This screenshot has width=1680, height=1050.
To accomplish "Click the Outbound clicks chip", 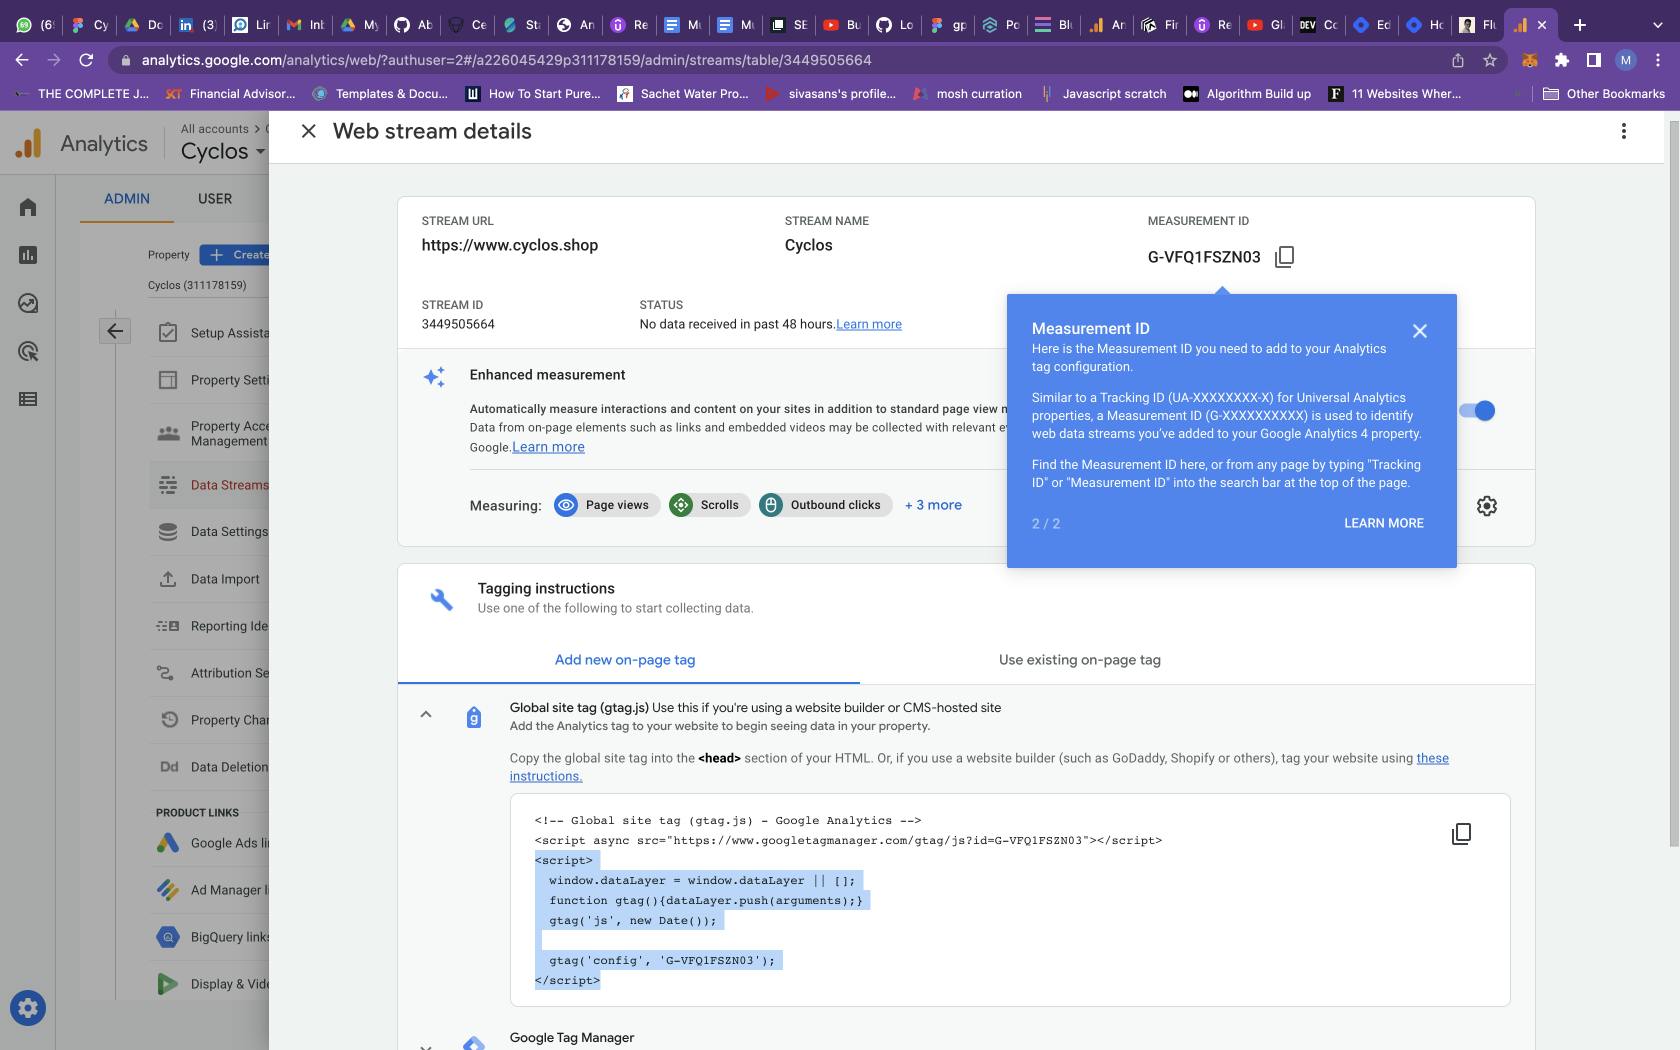I will tap(825, 505).
